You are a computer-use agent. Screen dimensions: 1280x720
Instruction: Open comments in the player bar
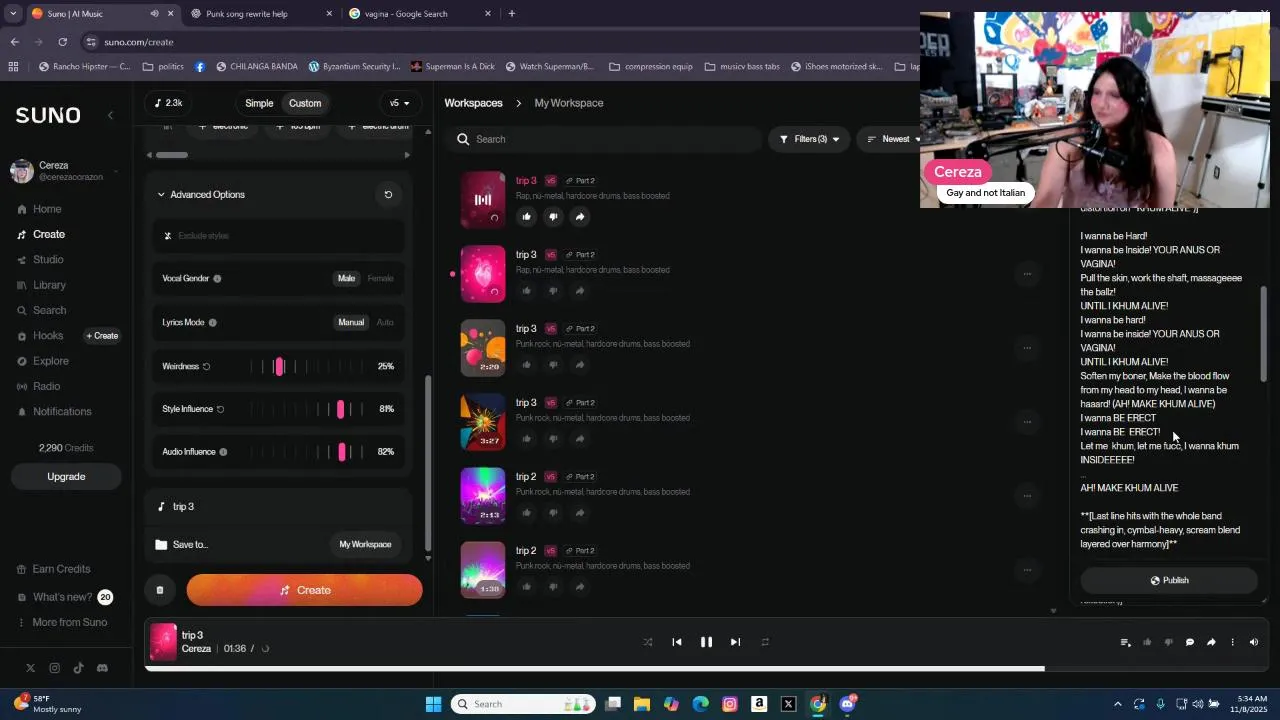1190,642
